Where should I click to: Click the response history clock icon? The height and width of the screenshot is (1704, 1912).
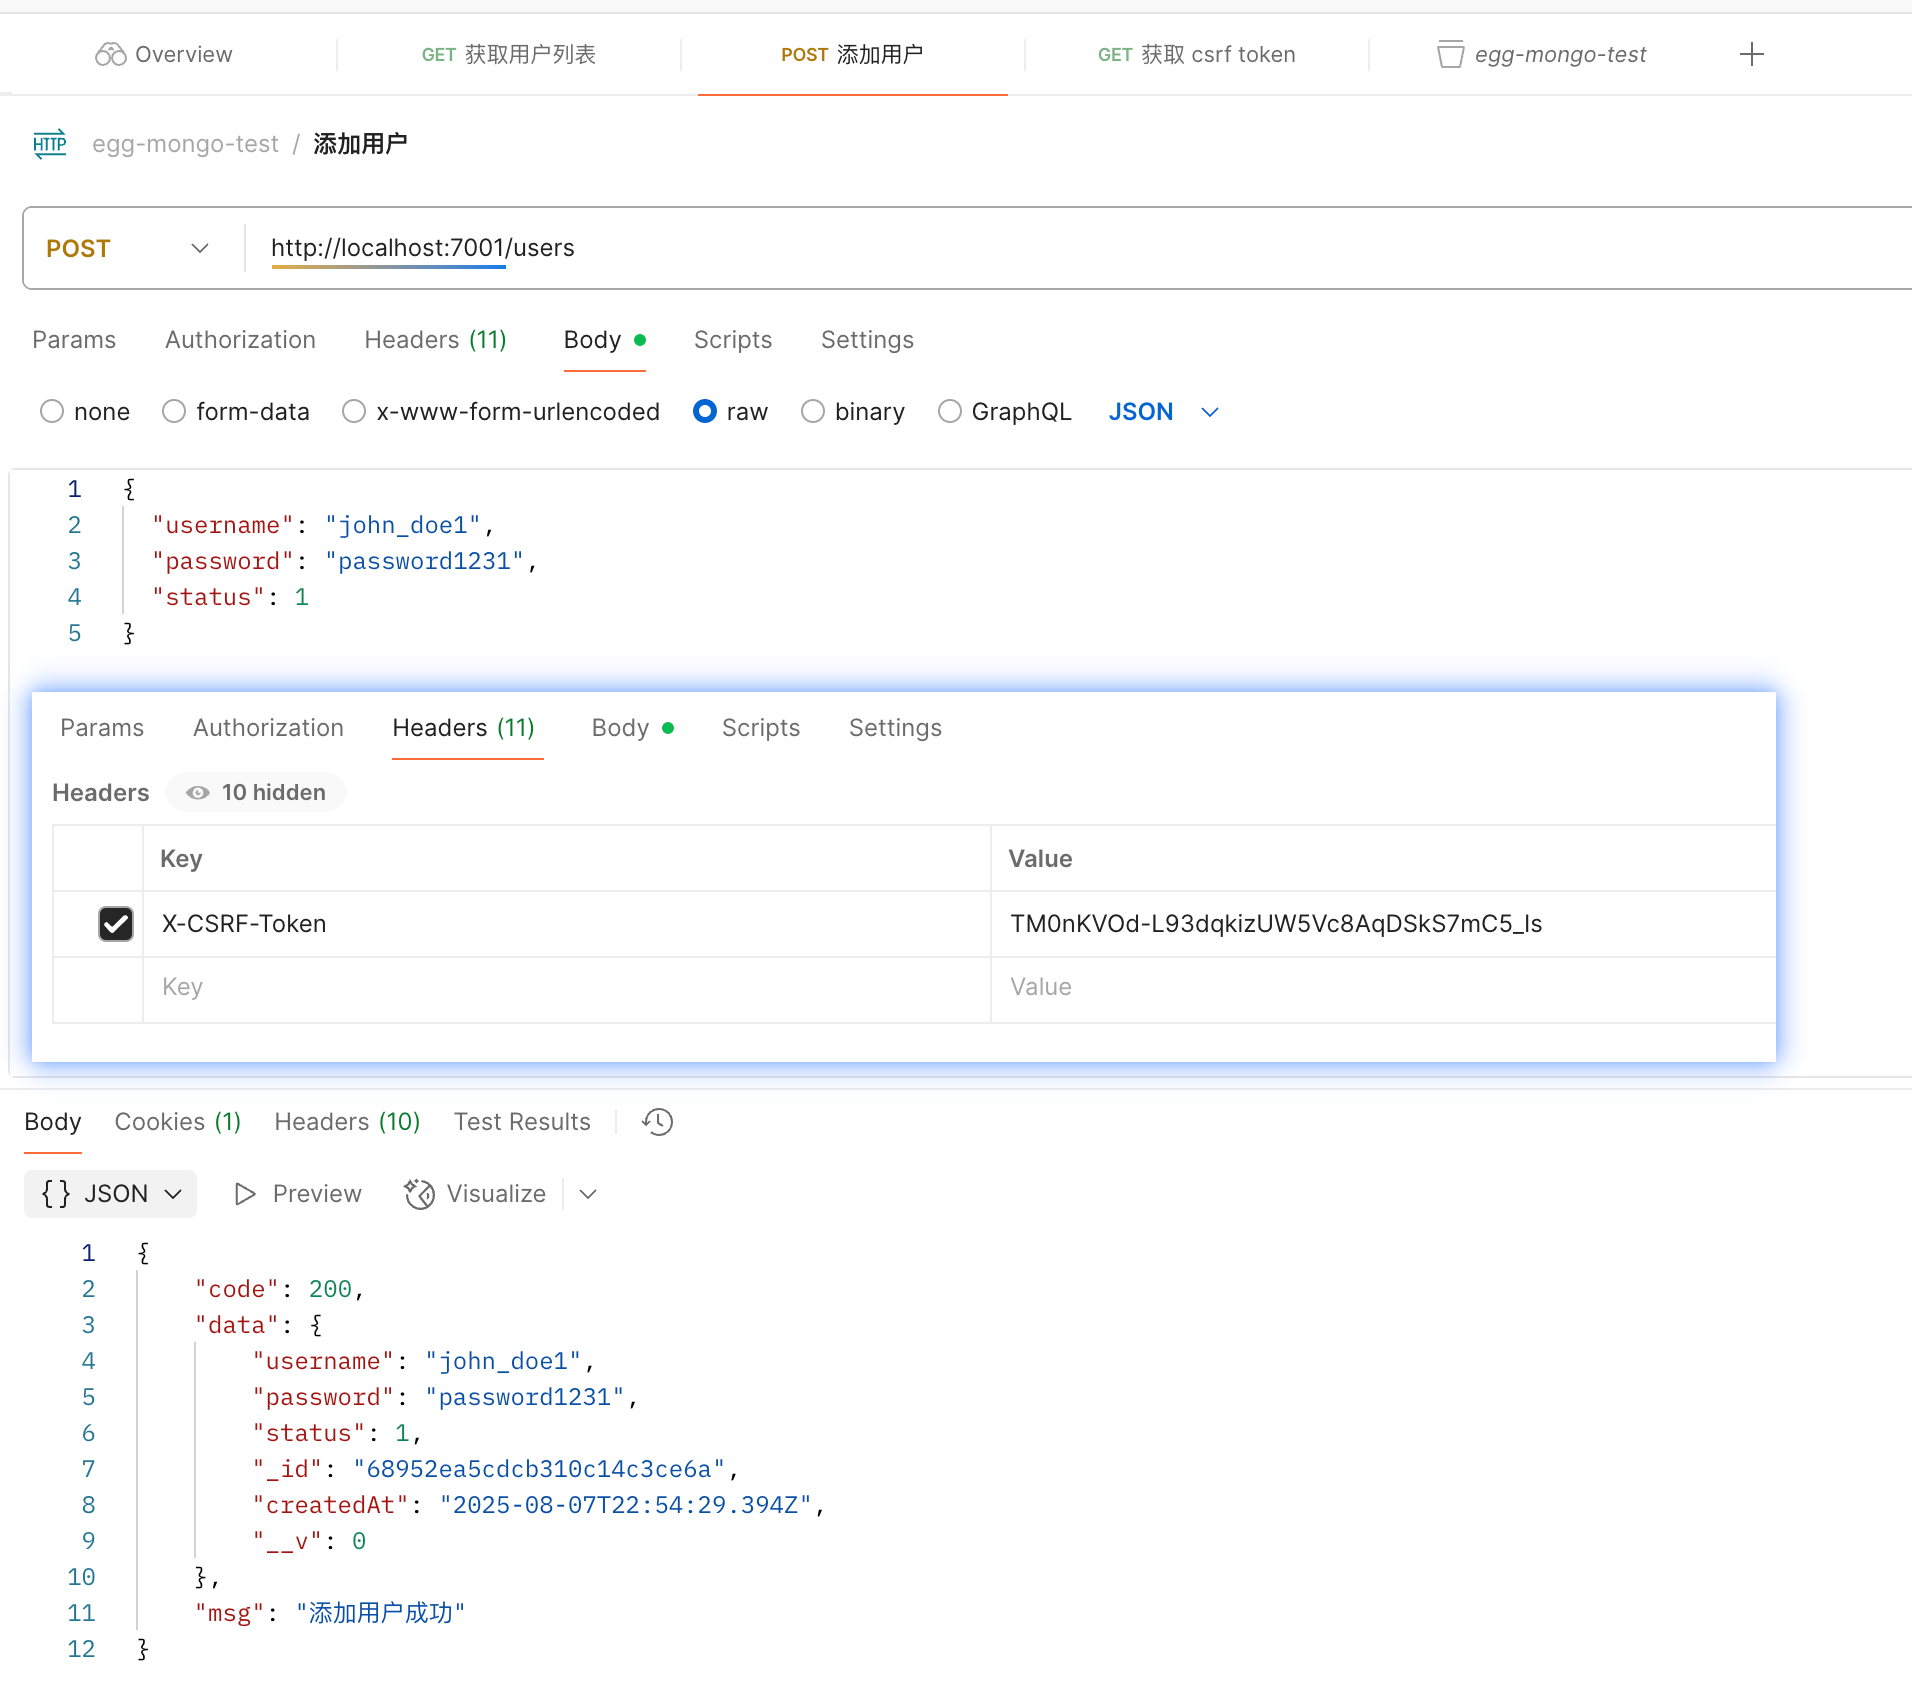tap(657, 1122)
